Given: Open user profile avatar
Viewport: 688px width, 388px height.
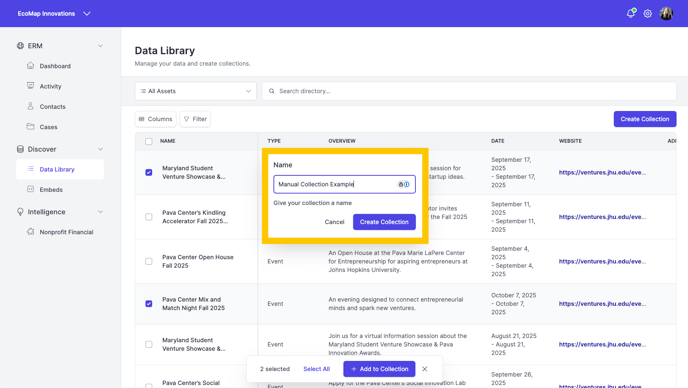Looking at the screenshot, I should tap(666, 13).
